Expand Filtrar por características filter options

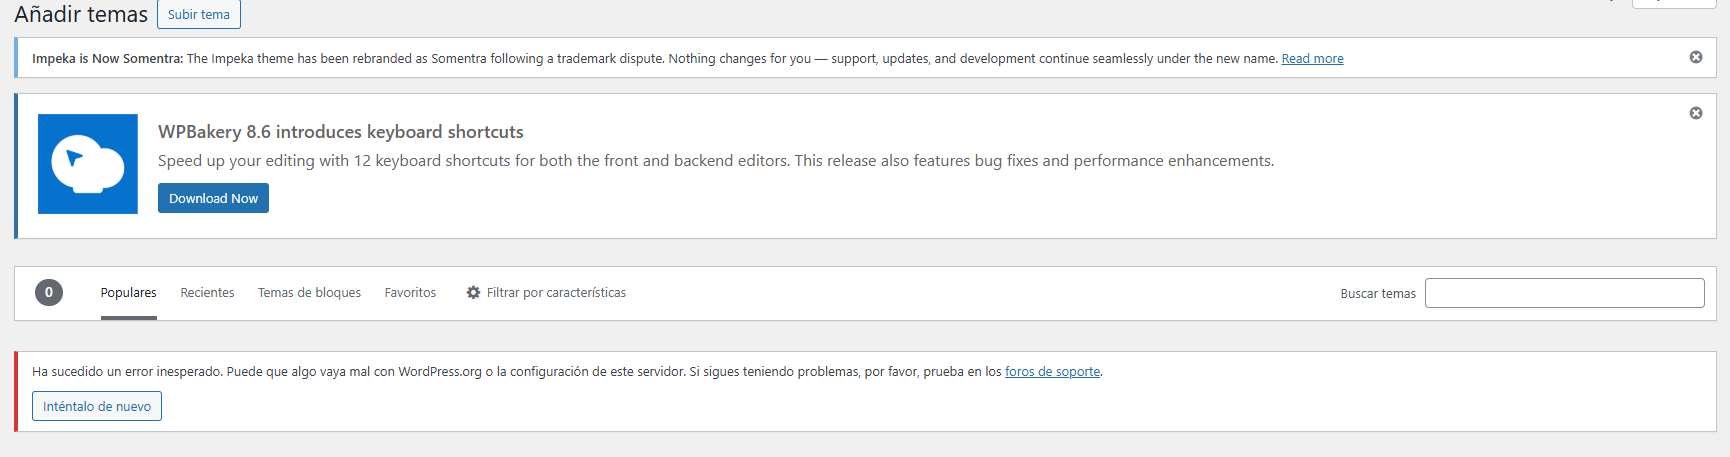546,293
